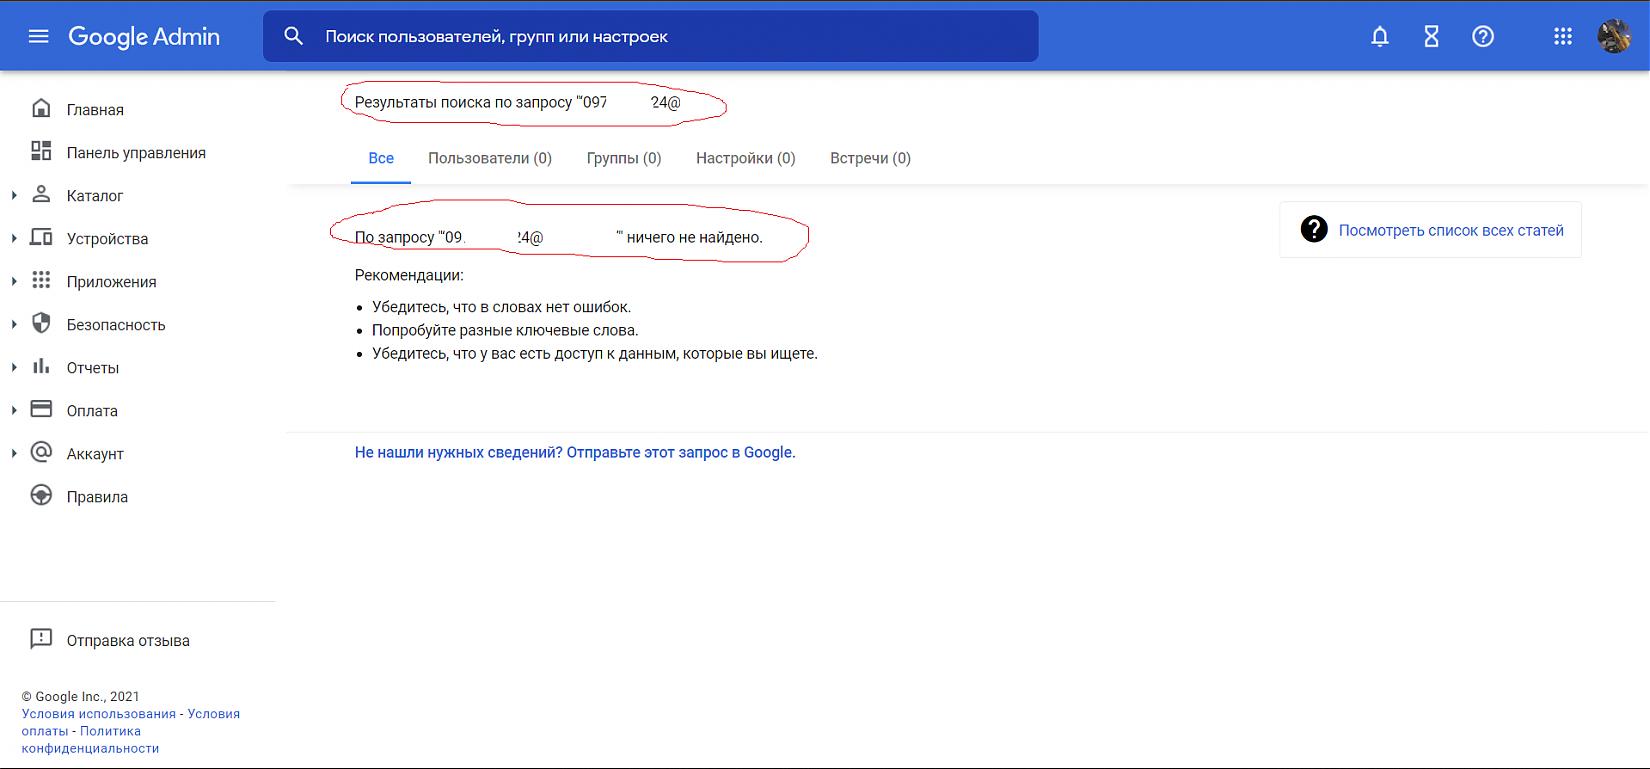
Task: Expand the Отчеты section
Action: pyautogui.click(x=14, y=367)
